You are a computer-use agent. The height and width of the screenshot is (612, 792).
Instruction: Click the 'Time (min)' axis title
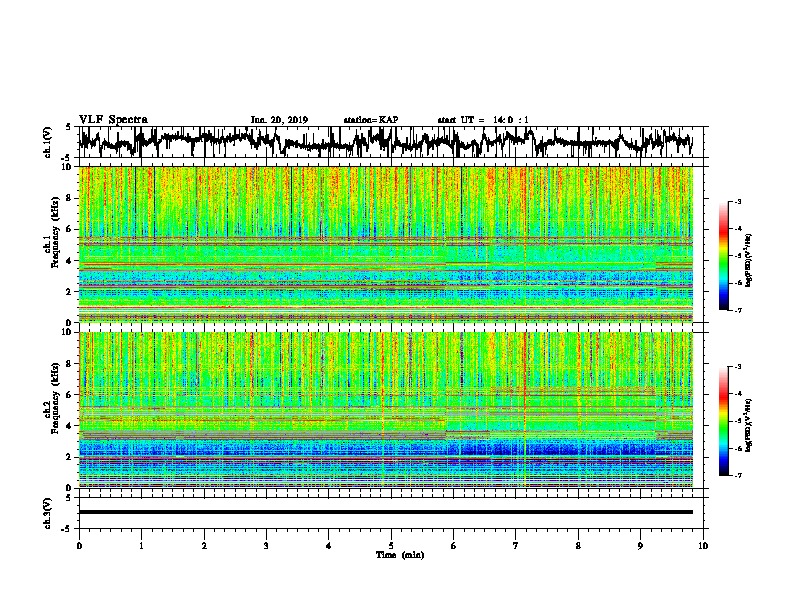point(400,555)
